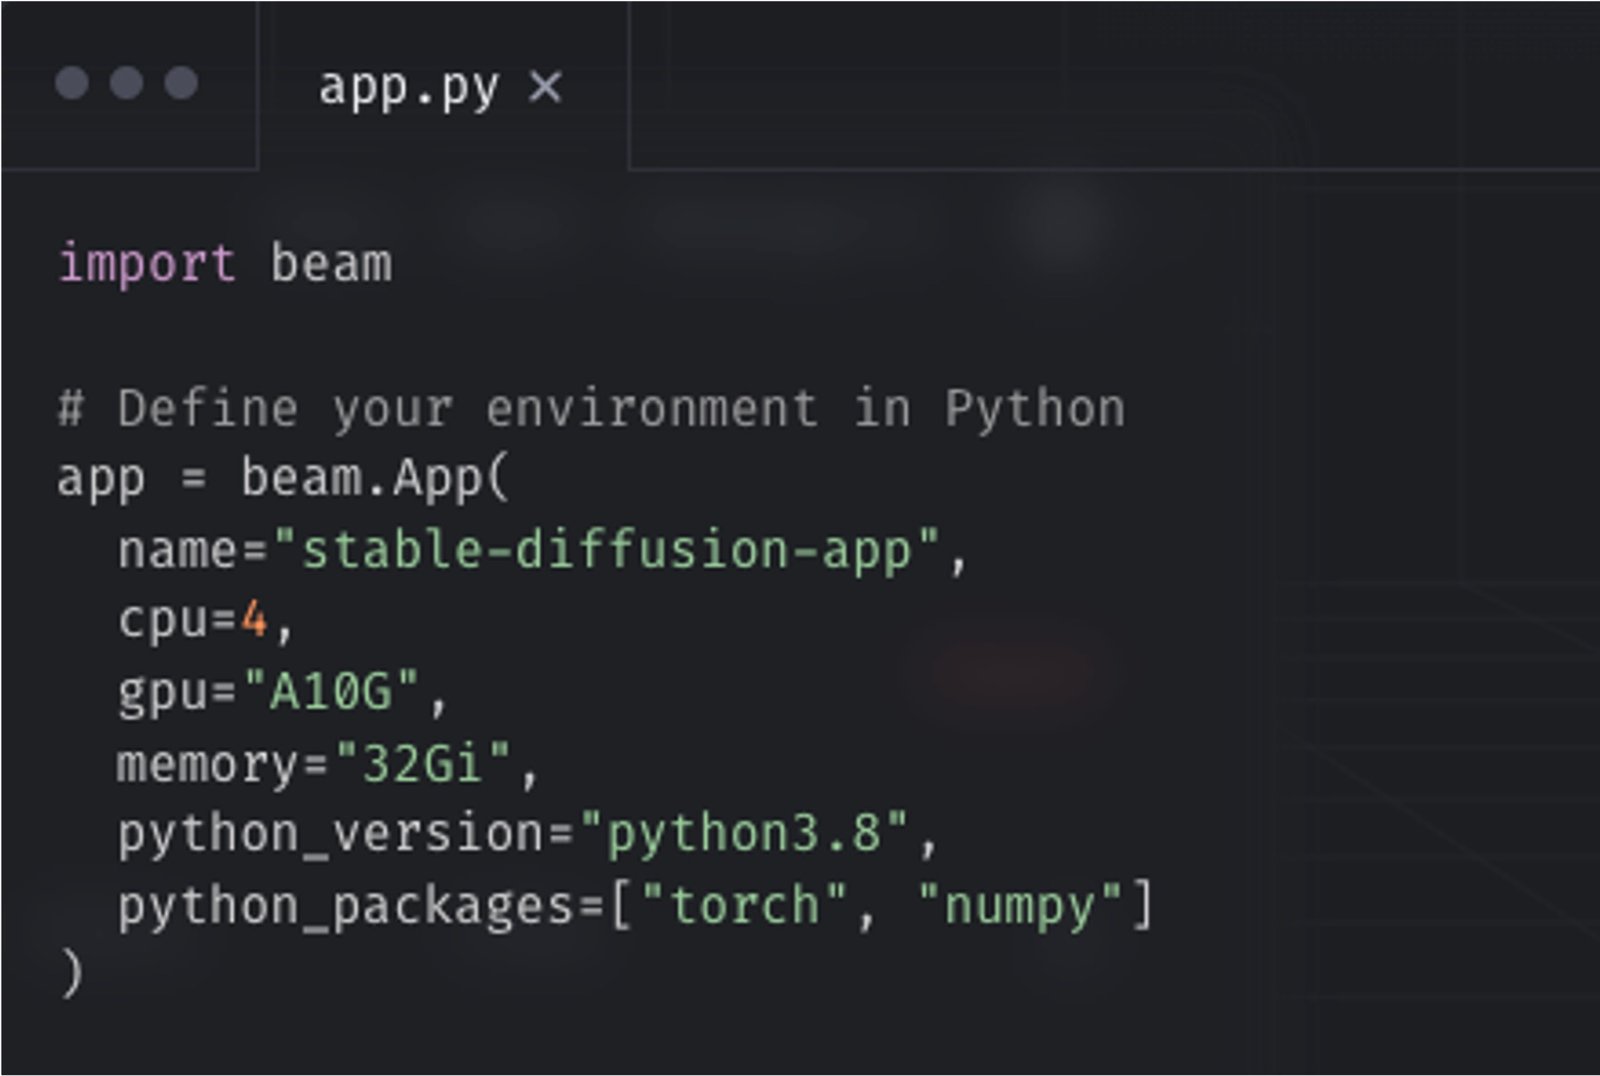Click the string "python3.8"
1600x1076 pixels.
point(744,833)
